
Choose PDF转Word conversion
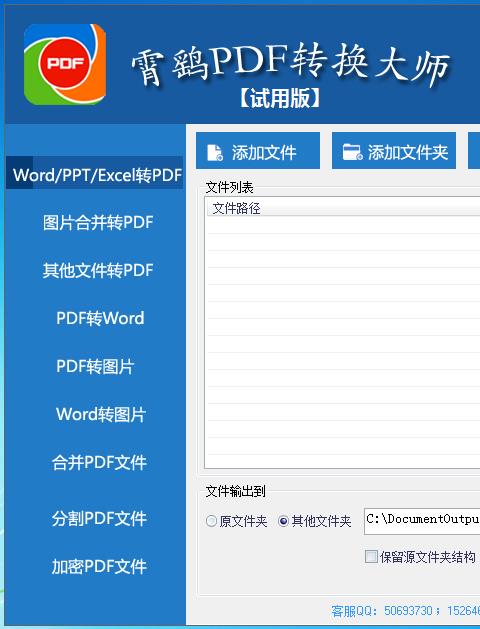[x=100, y=318]
